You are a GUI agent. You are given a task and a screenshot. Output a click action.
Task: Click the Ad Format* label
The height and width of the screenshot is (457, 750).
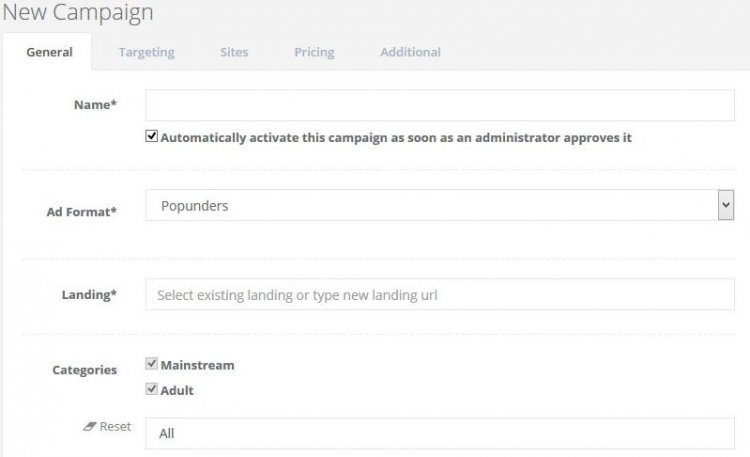pos(82,212)
